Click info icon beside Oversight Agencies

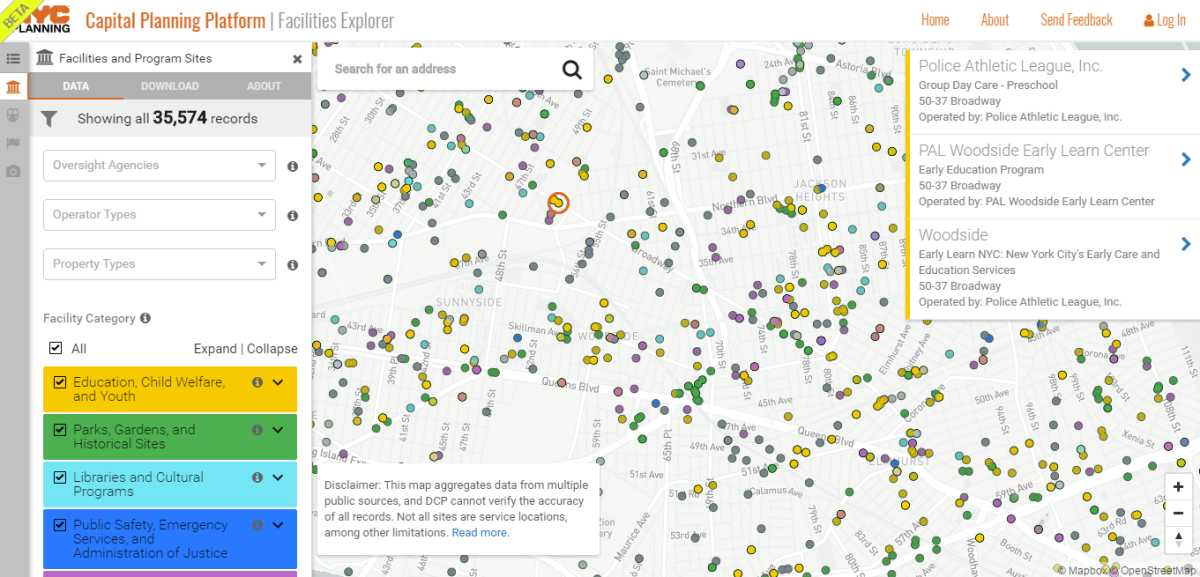tap(293, 167)
